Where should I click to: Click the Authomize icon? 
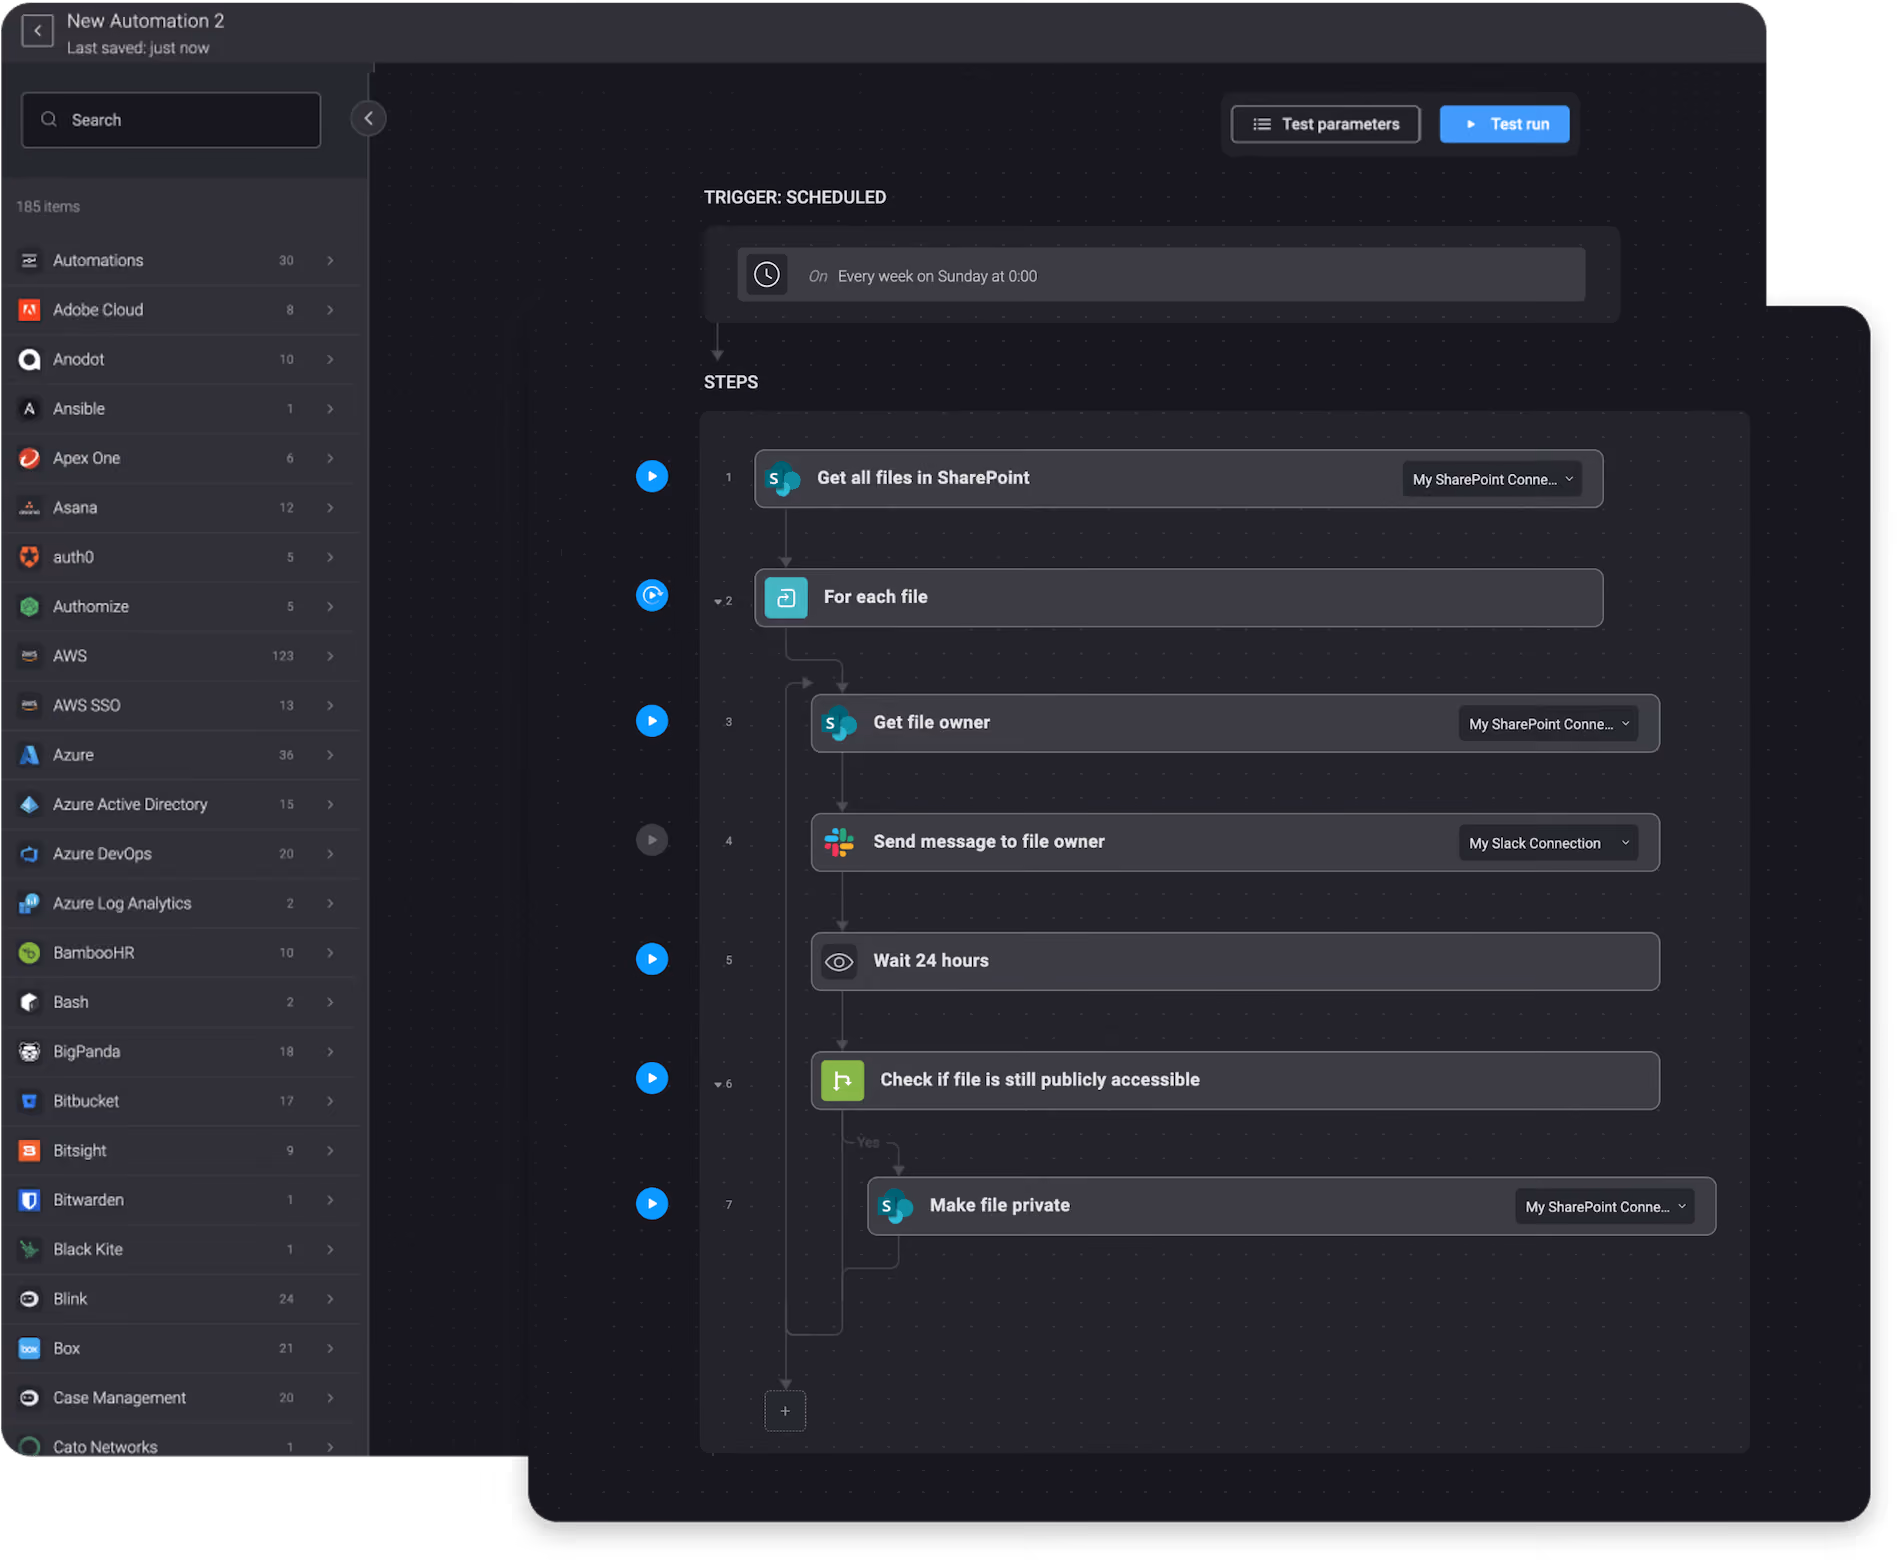coord(30,606)
